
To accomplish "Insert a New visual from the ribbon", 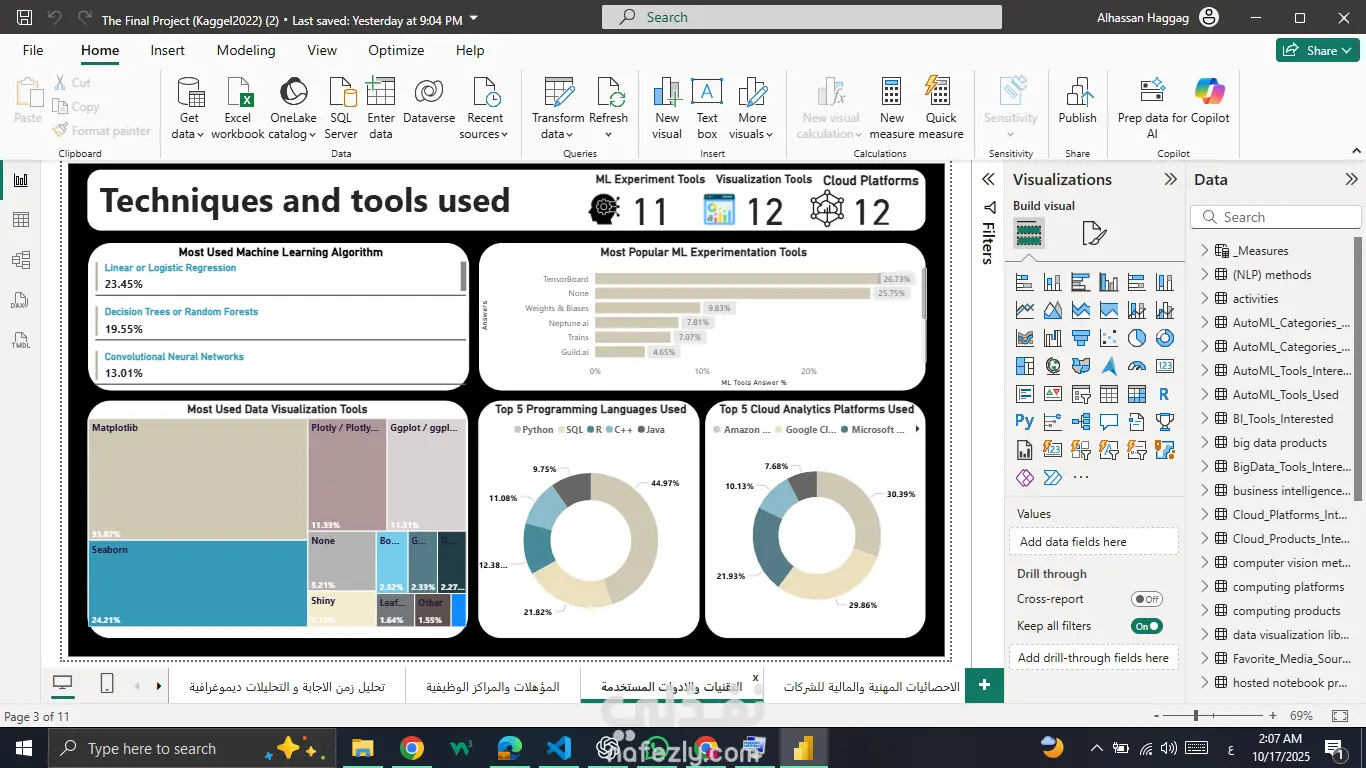I will point(667,108).
